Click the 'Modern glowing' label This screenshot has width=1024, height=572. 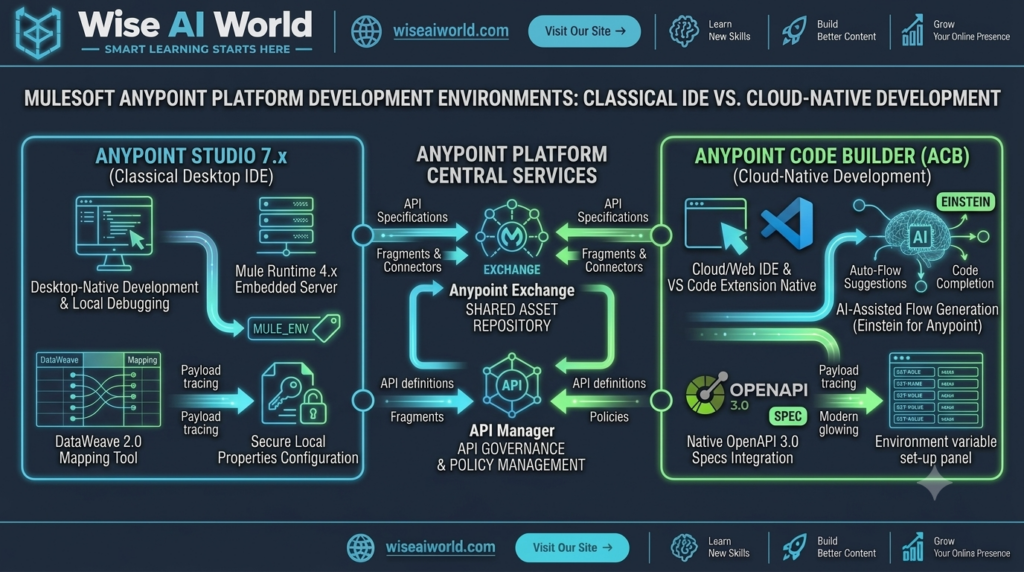point(839,423)
